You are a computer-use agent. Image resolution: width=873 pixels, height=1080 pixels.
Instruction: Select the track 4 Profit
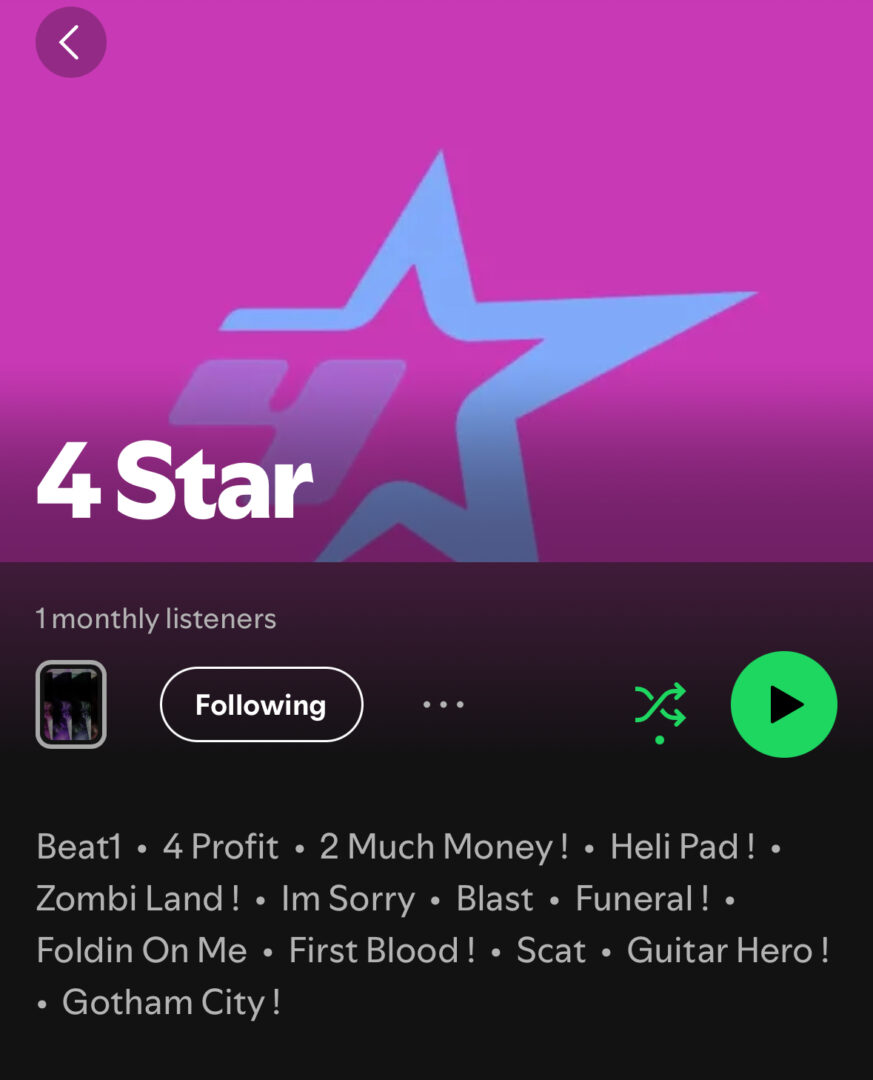[x=220, y=847]
